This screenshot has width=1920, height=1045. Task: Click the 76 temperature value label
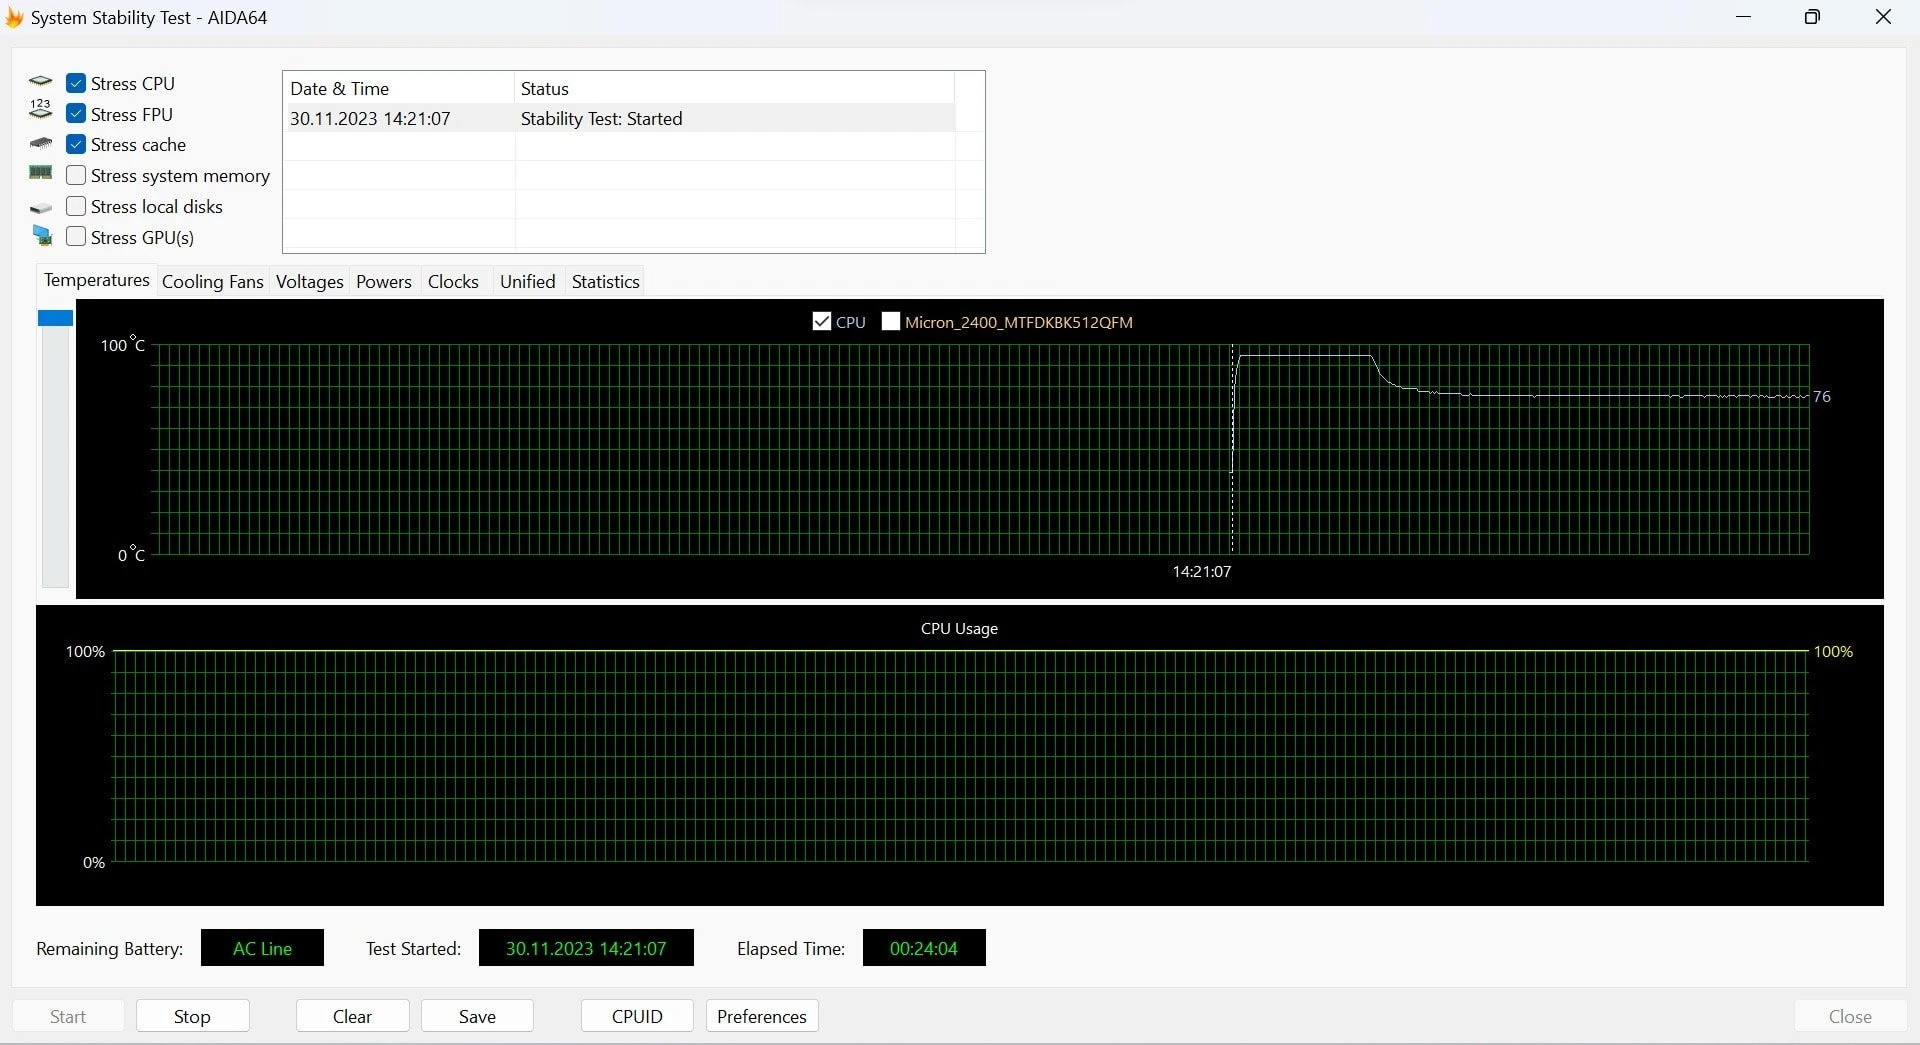point(1822,396)
